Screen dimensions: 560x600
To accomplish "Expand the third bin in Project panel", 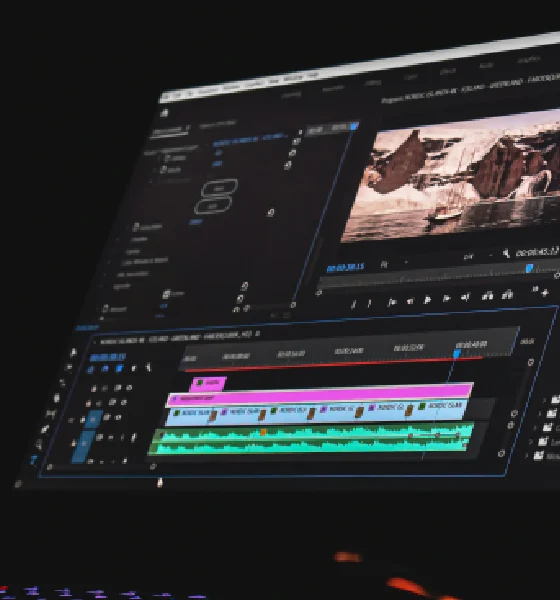I will [535, 428].
